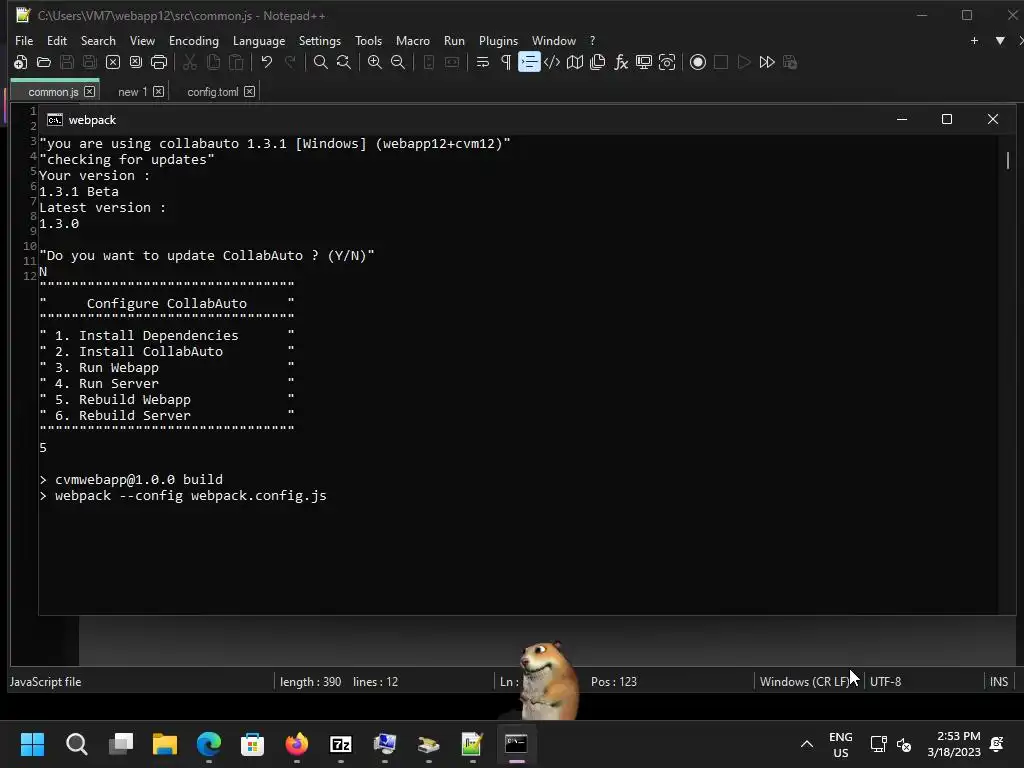Show all characters pilcrow icon
The image size is (1024, 768).
point(505,62)
